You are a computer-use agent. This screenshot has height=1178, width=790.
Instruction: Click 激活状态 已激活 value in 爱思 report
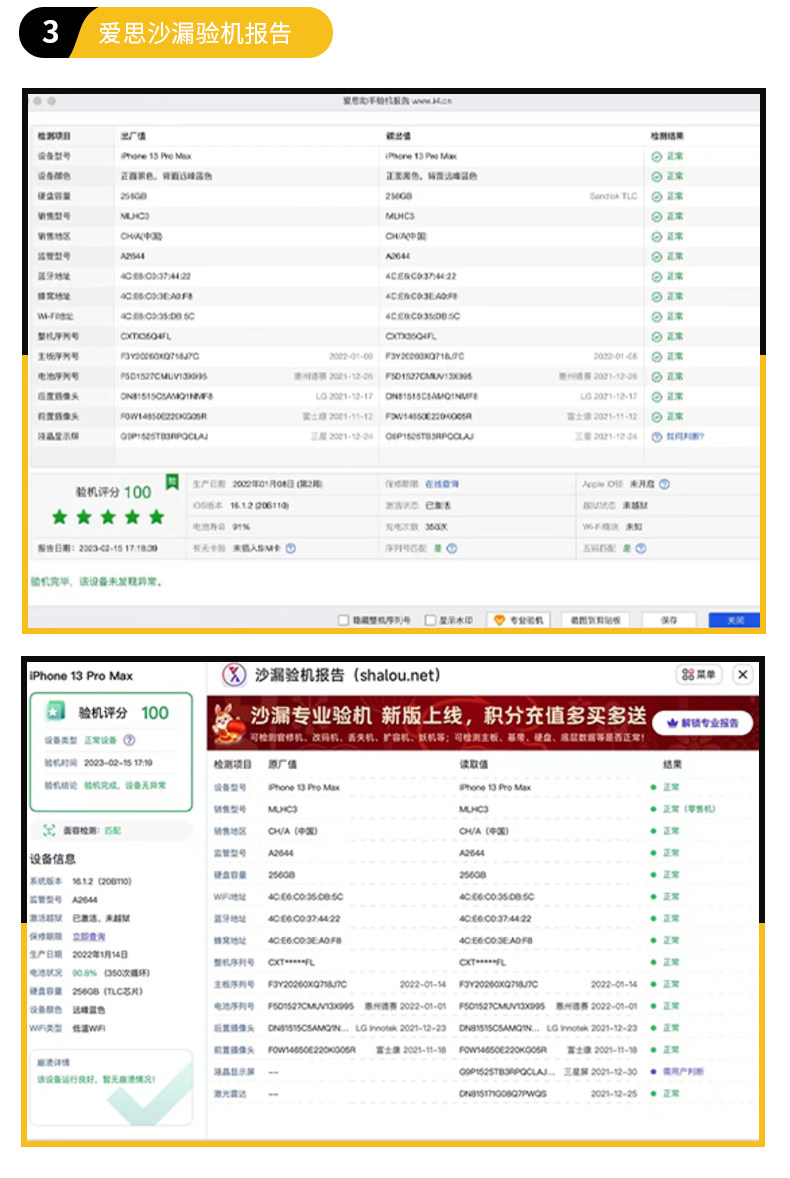point(439,506)
